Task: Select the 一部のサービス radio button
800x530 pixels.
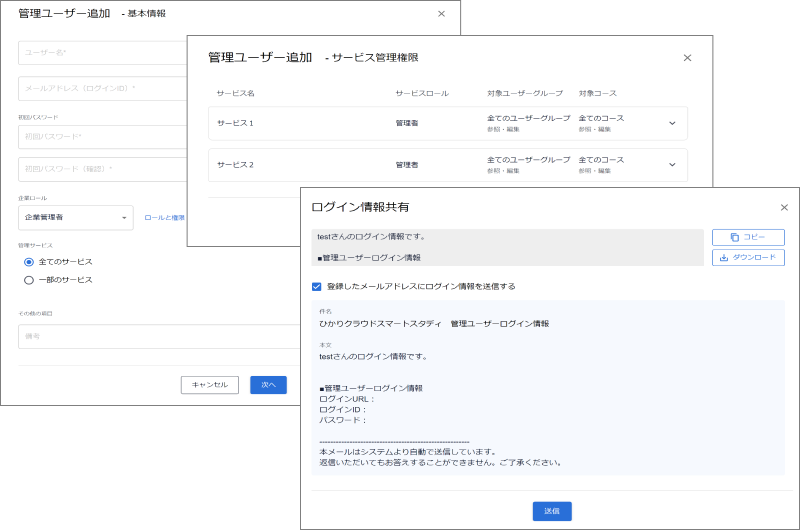Action: point(29,280)
